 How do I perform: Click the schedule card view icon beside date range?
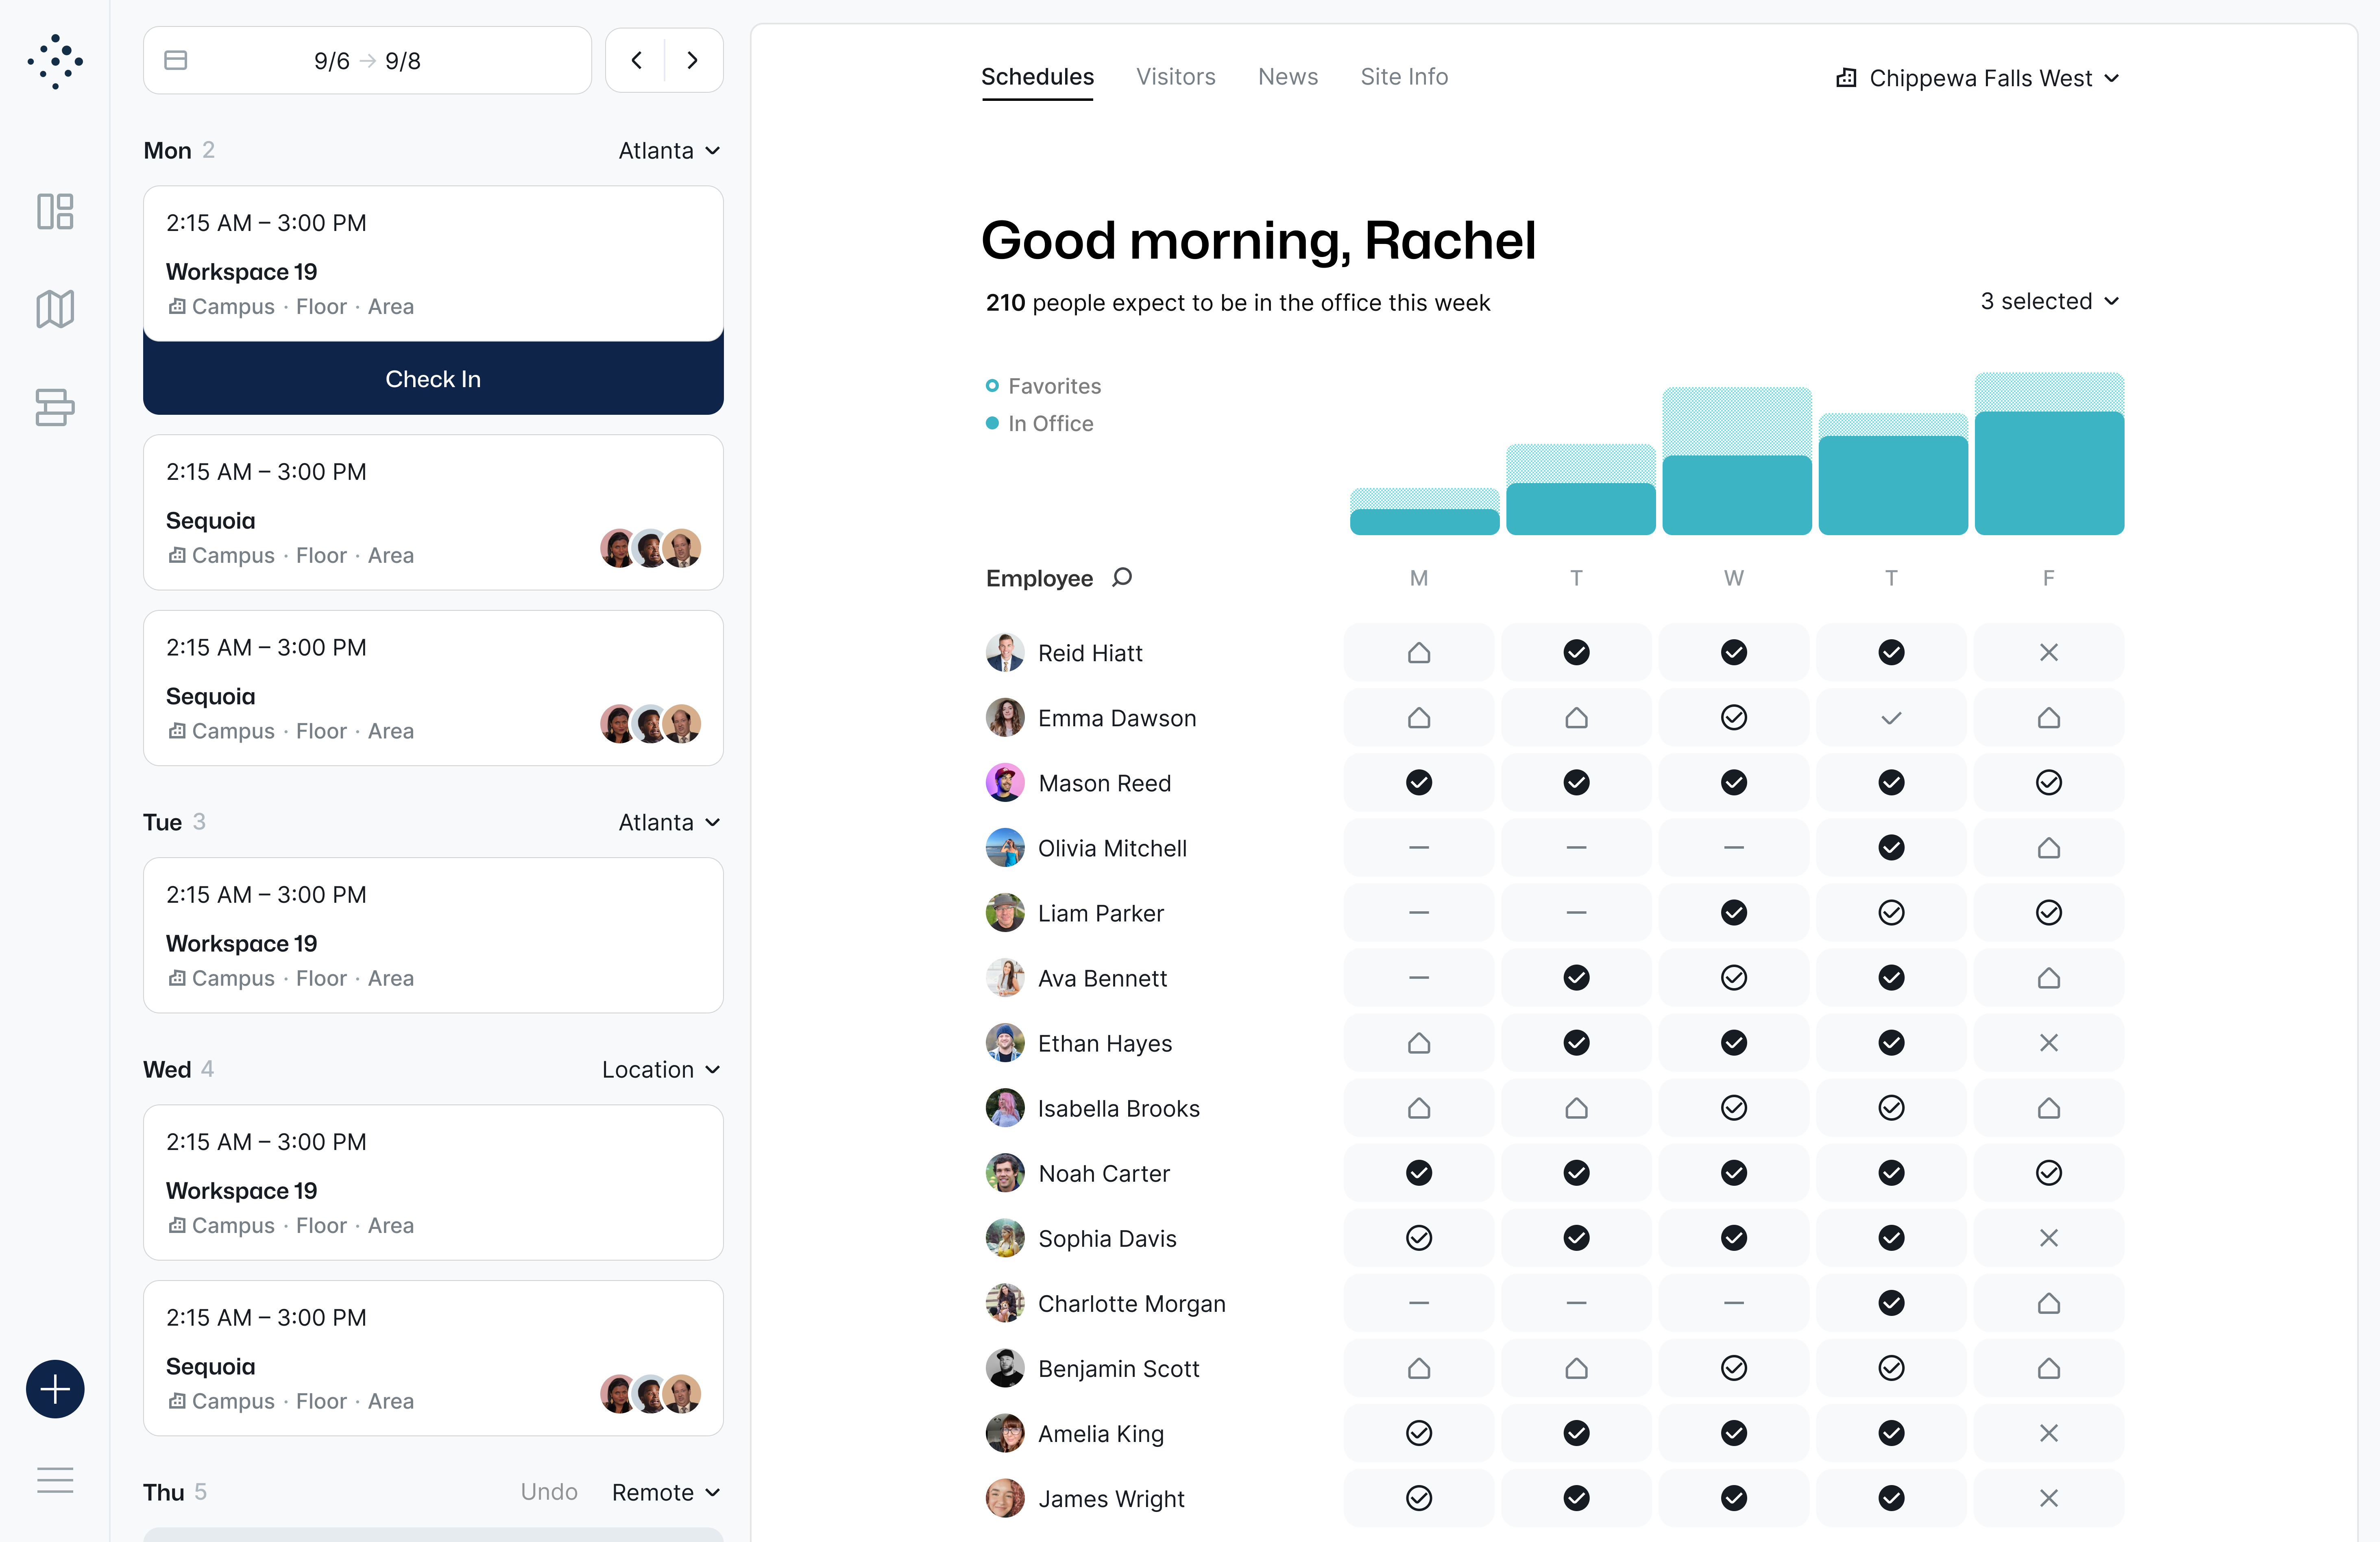[175, 60]
